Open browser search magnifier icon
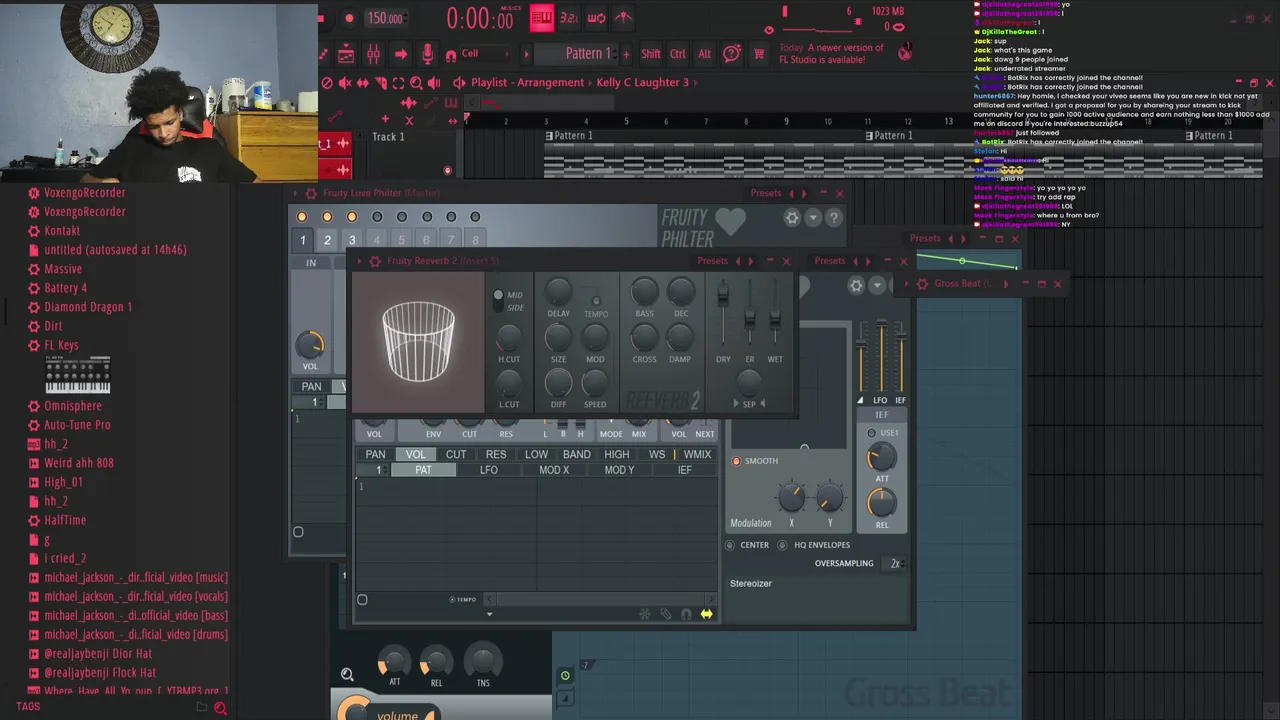This screenshot has height=720, width=1280. click(x=220, y=708)
